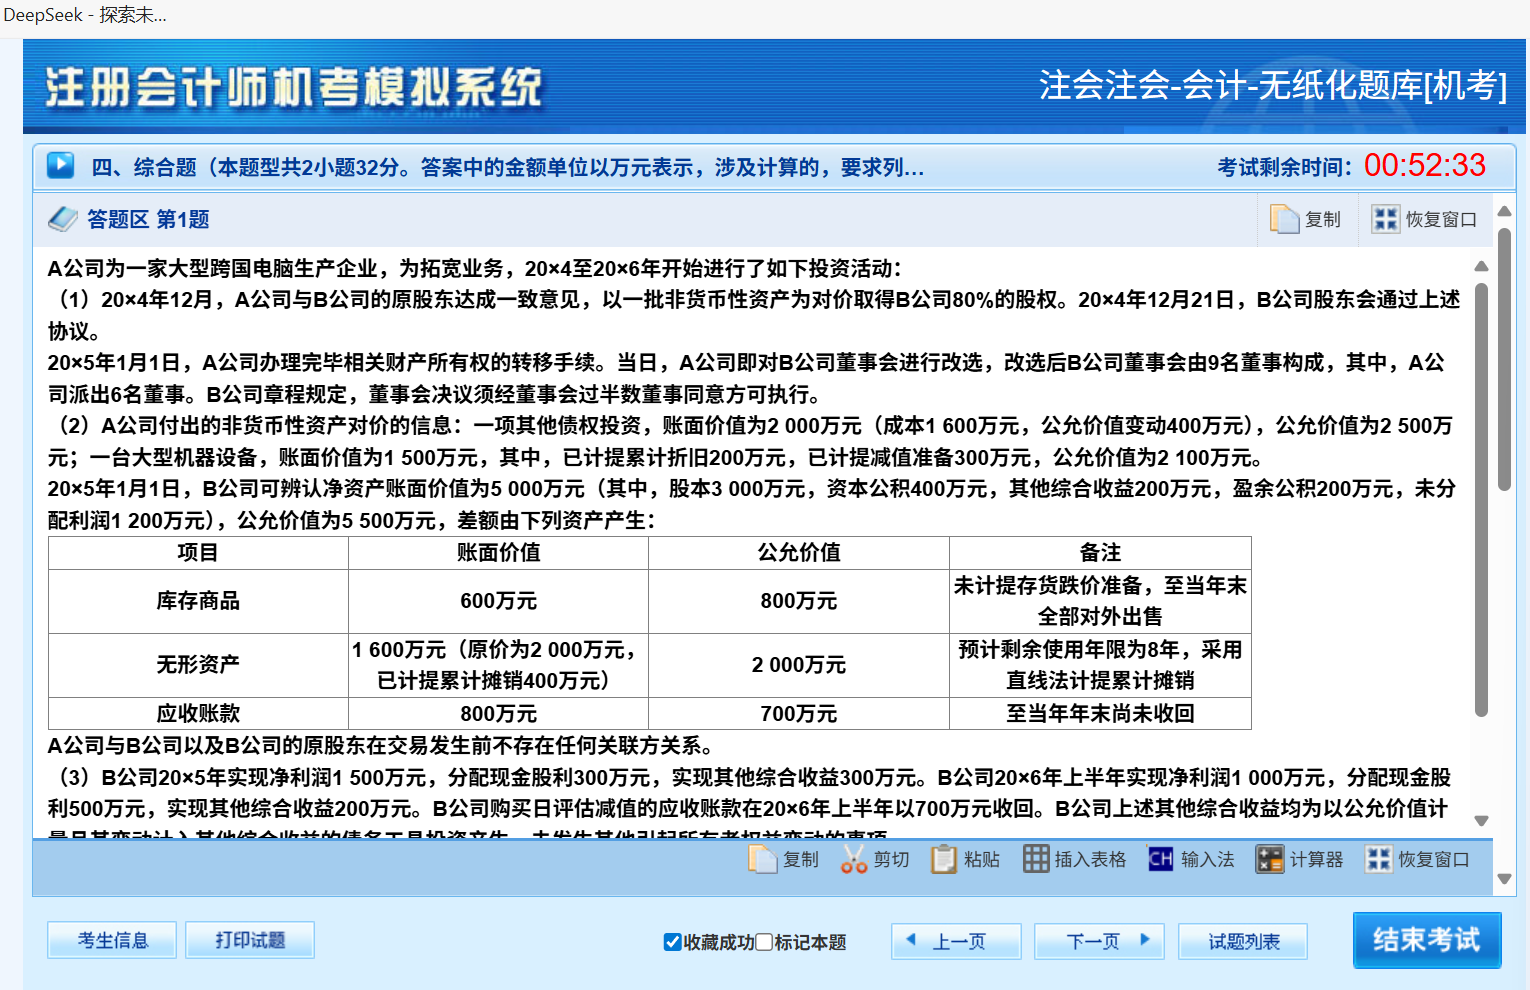The image size is (1530, 990).
Task: Click the inner question scrollbar down arrow
Action: [x=1481, y=821]
